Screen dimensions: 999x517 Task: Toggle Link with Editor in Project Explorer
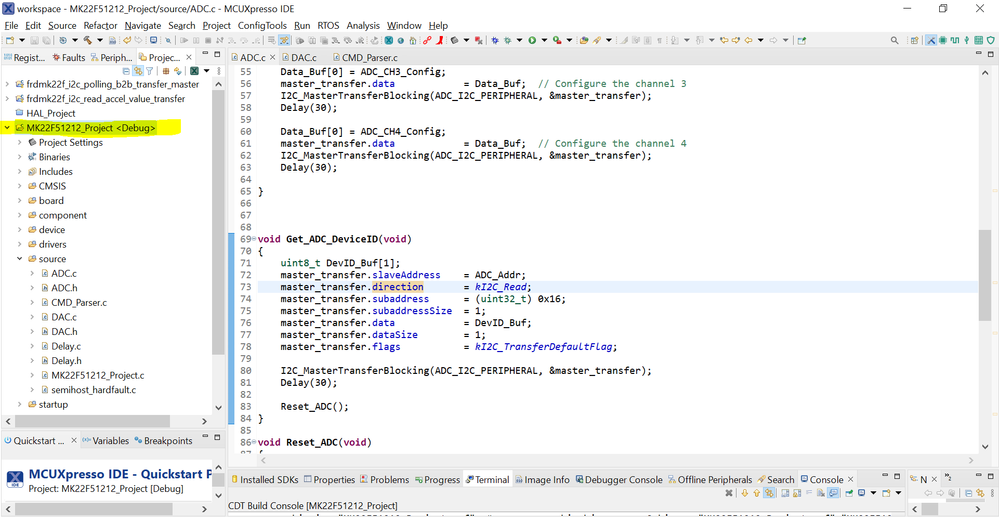click(x=137, y=70)
